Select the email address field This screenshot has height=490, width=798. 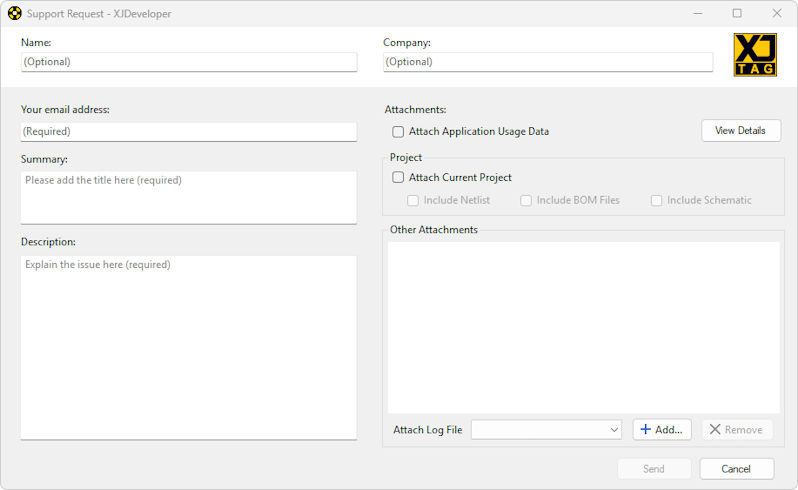(x=188, y=131)
